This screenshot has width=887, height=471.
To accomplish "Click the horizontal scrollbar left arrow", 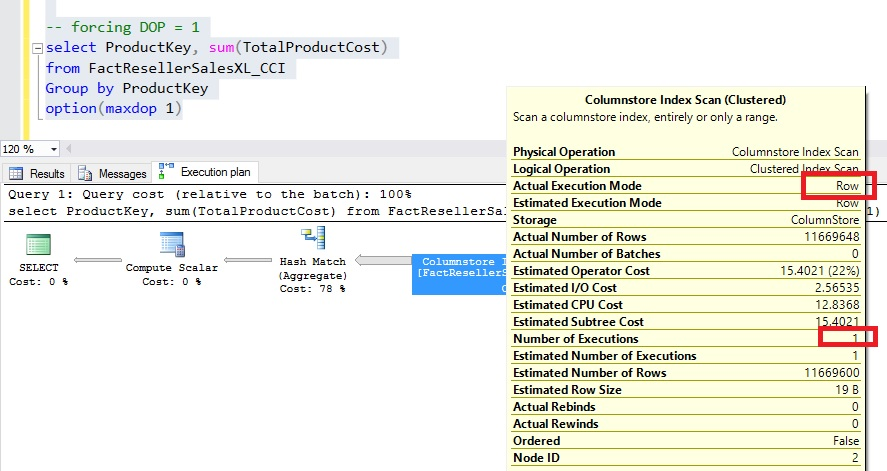I will click(67, 148).
